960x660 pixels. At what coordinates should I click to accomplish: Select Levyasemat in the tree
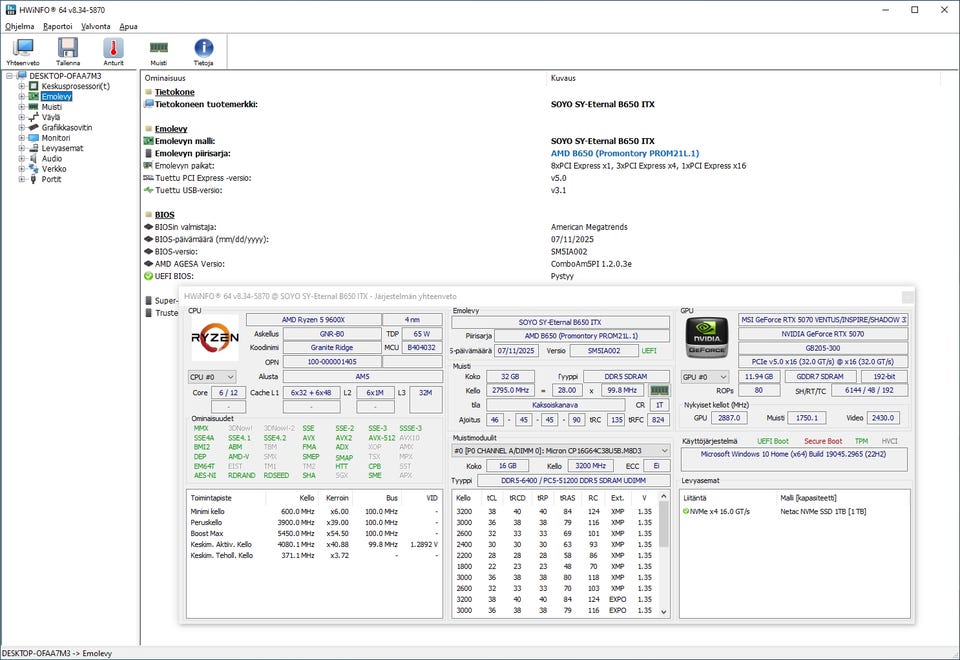(x=62, y=148)
